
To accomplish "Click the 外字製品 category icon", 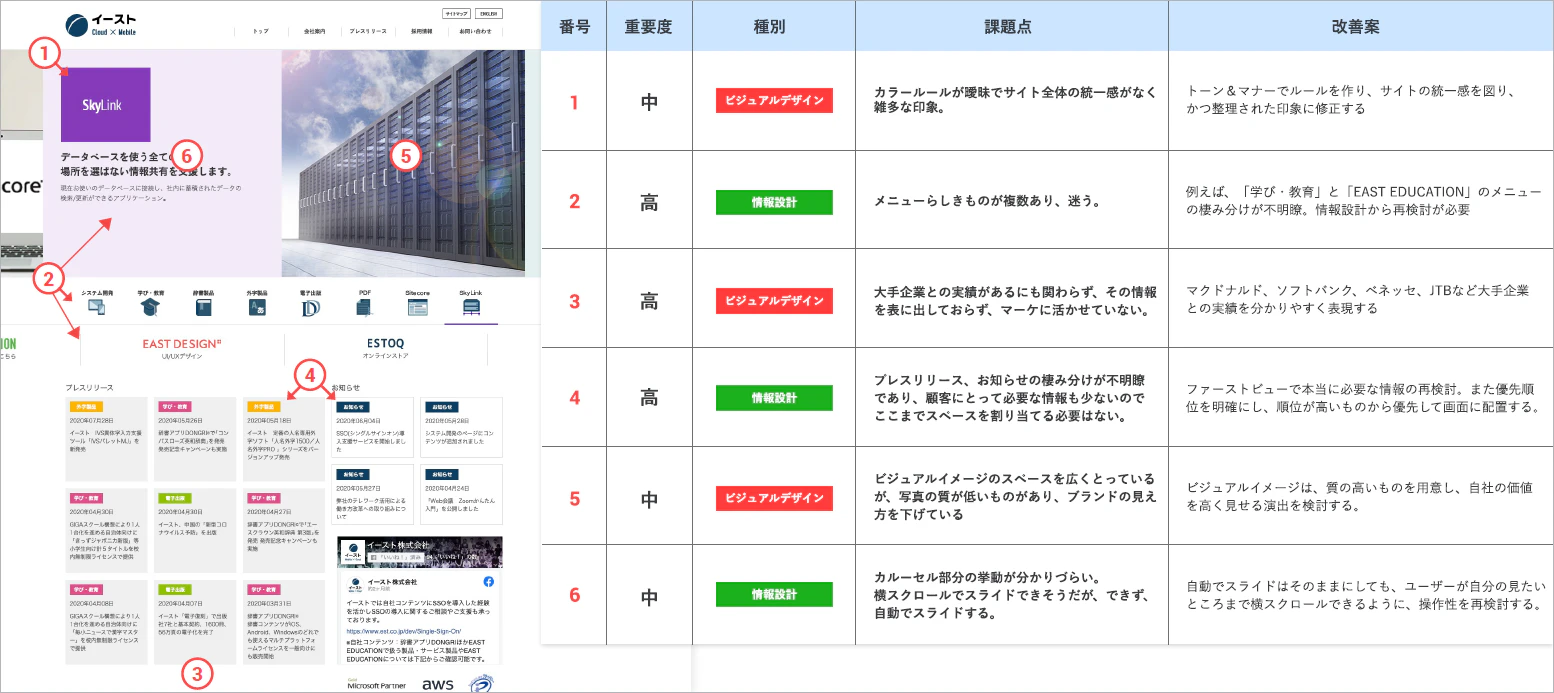I will pos(257,309).
